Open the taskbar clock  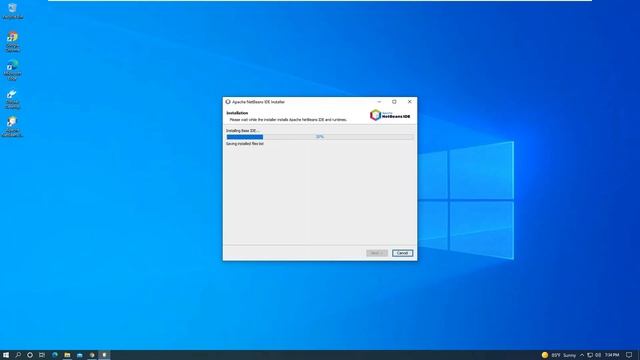pos(612,355)
